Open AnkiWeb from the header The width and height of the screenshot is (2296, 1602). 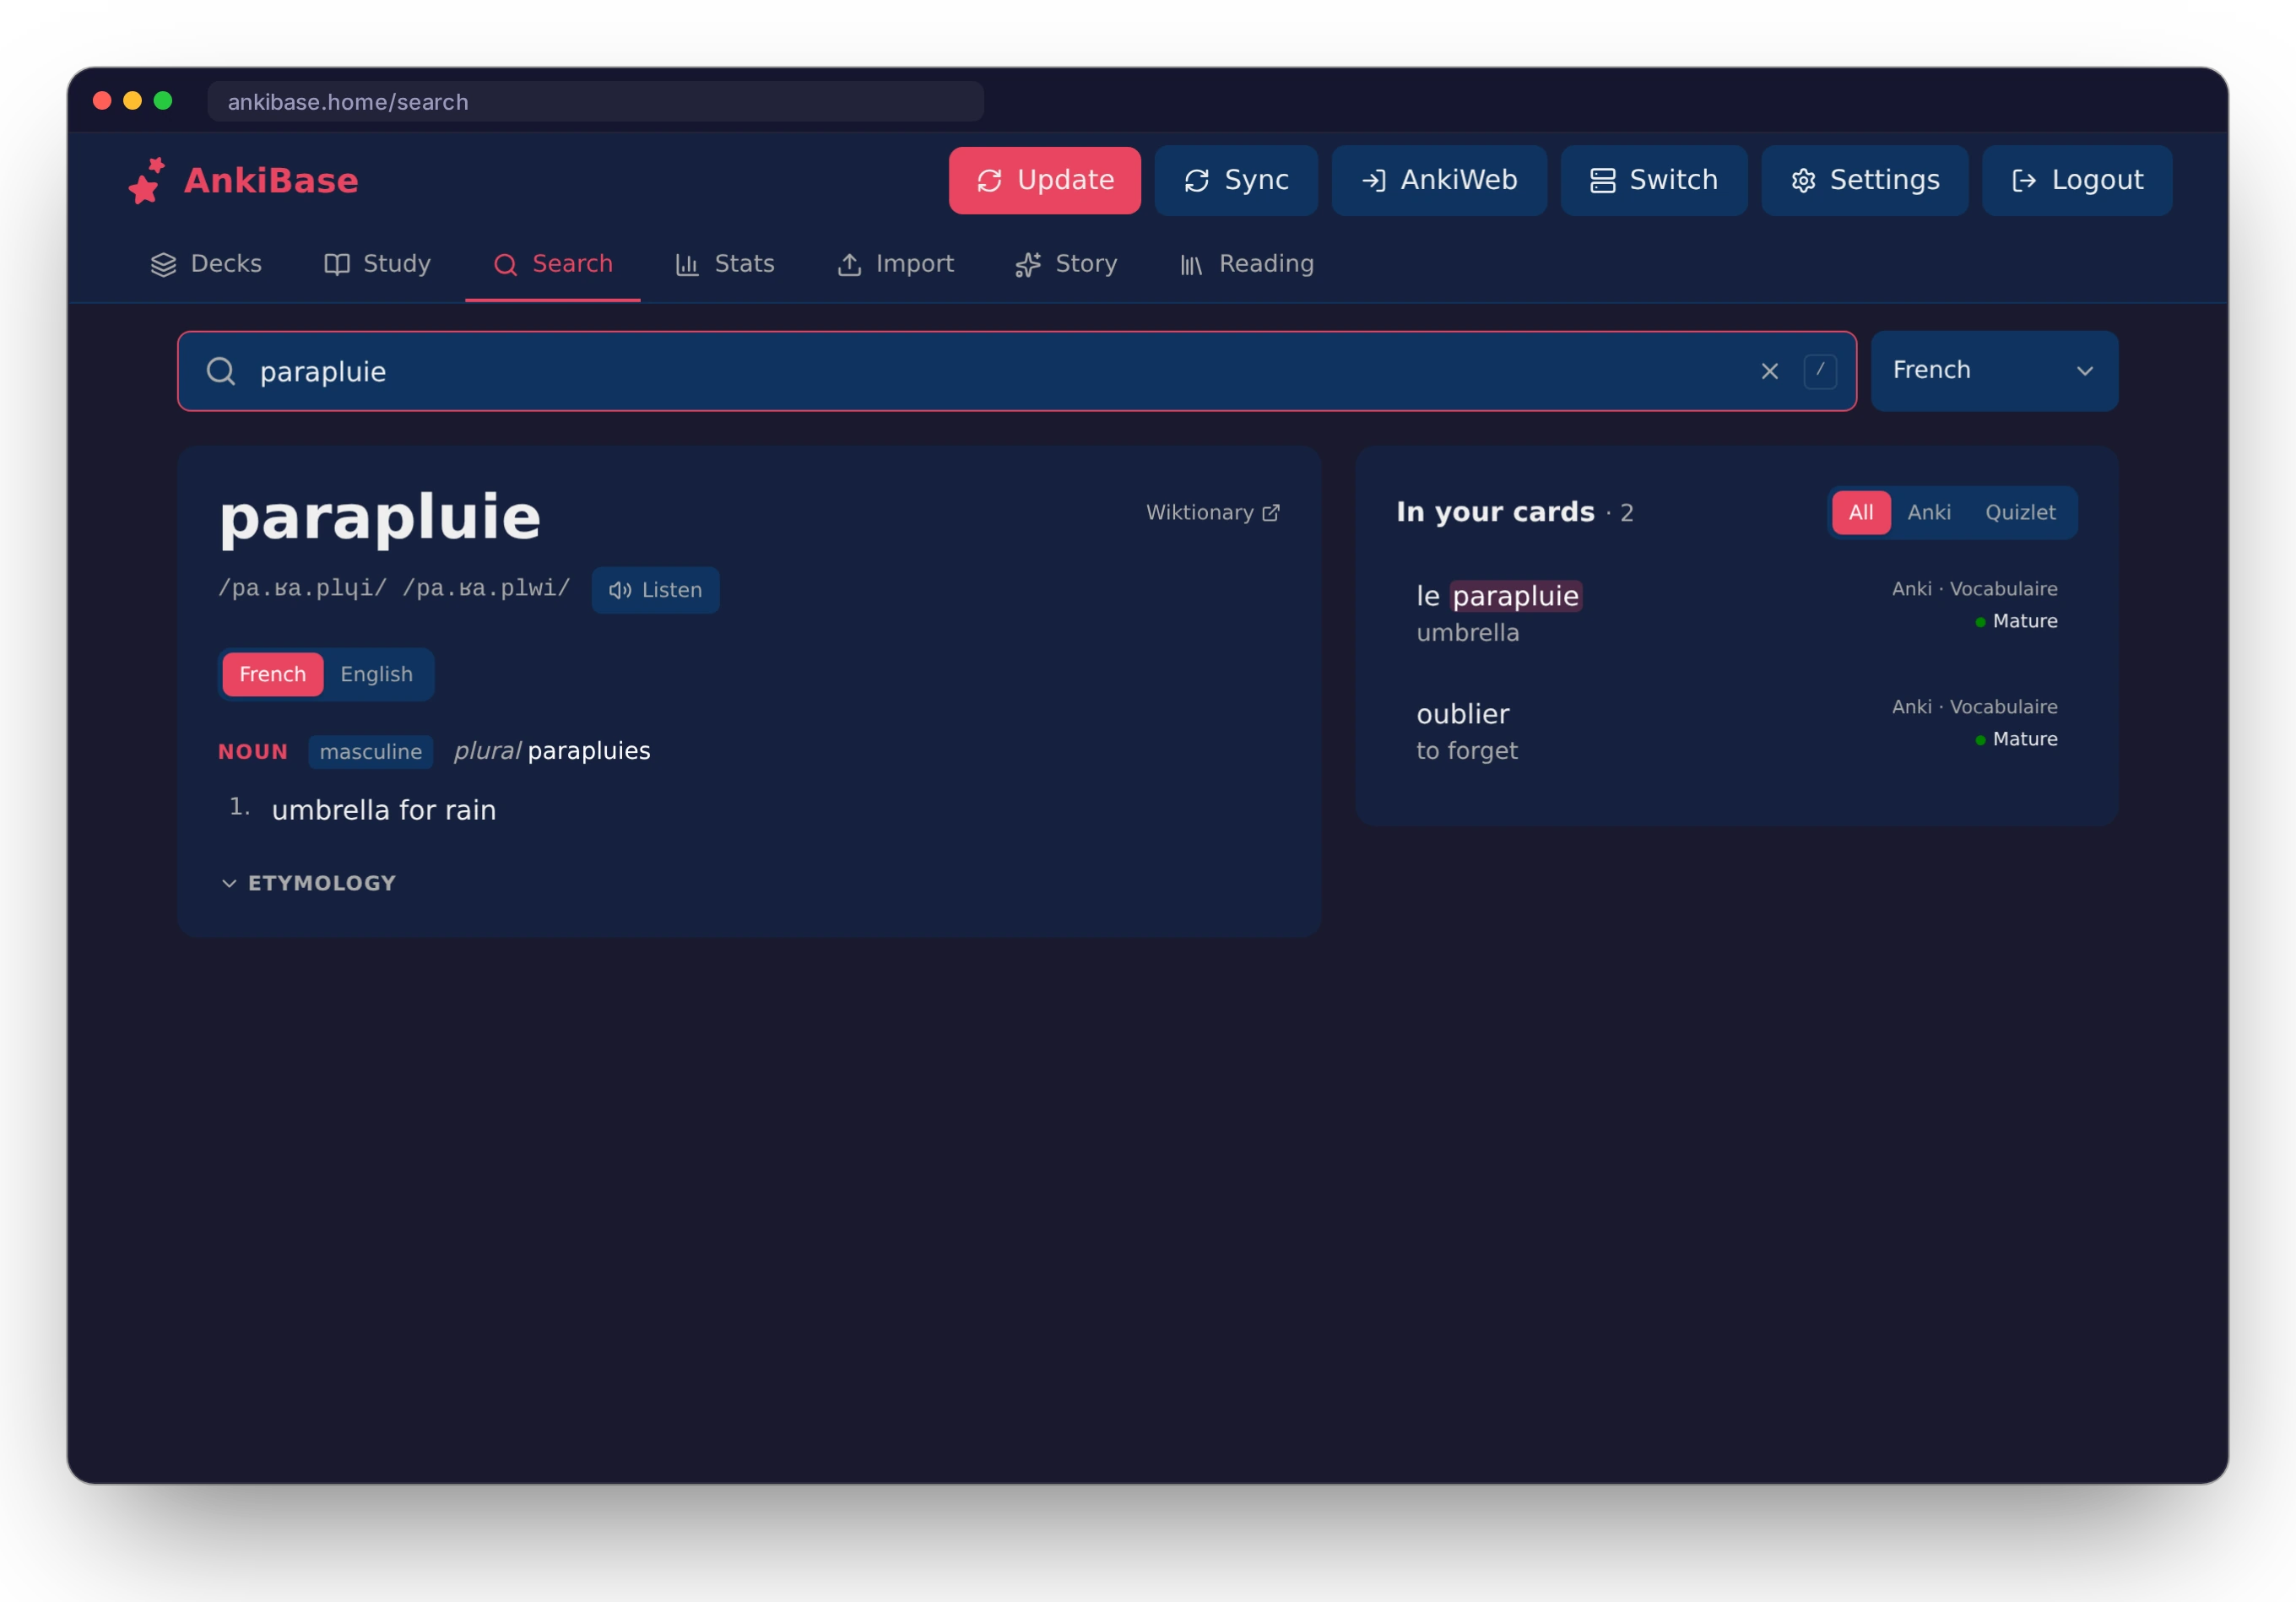(1439, 180)
